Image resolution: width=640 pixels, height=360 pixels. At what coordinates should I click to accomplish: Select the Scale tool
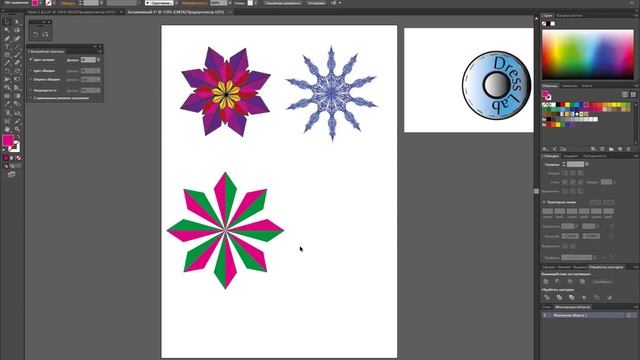[x=17, y=71]
